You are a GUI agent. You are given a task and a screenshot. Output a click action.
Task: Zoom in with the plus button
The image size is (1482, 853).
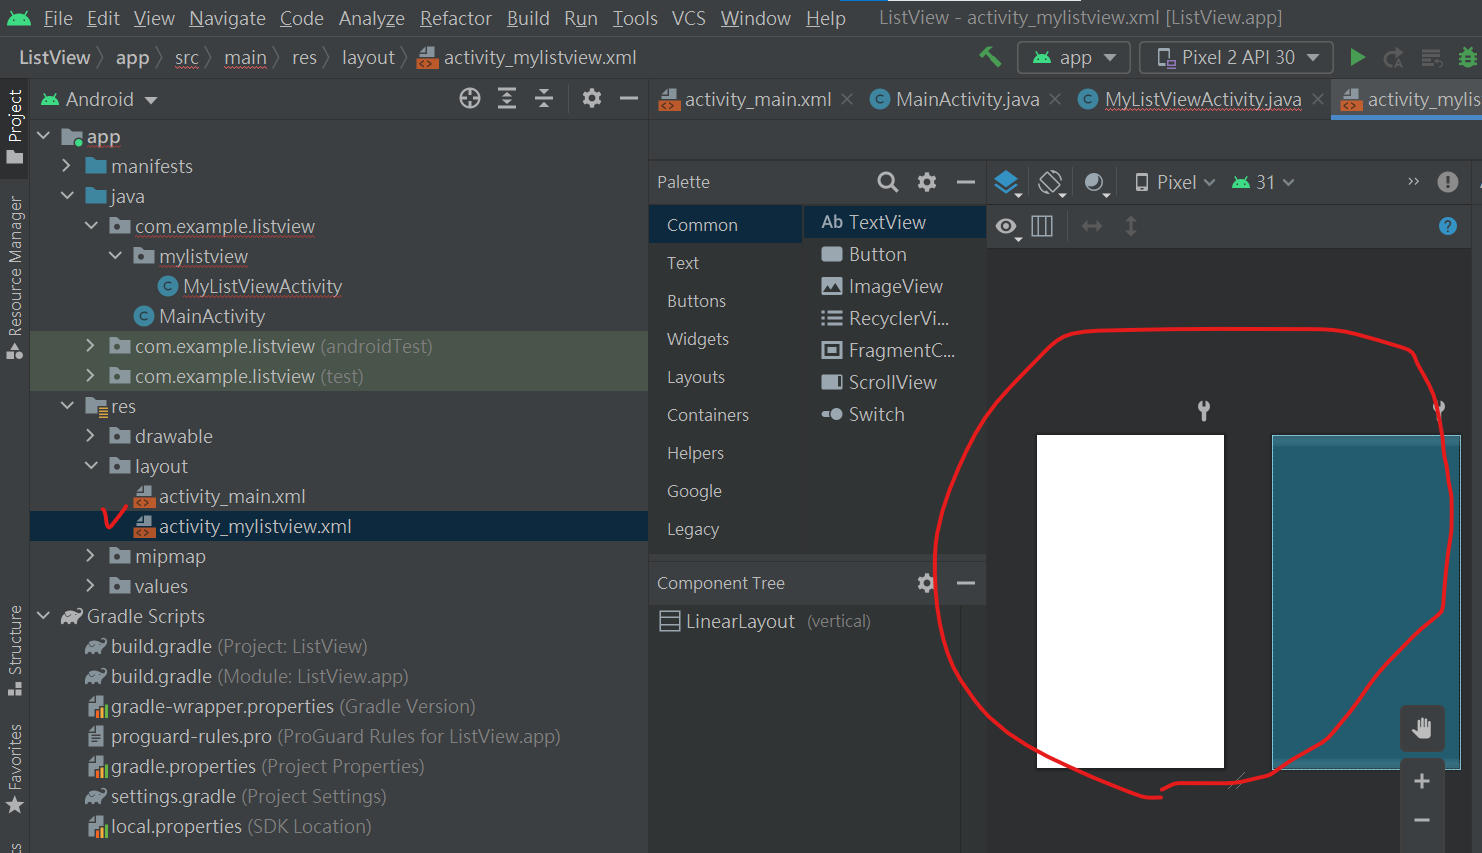1421,781
